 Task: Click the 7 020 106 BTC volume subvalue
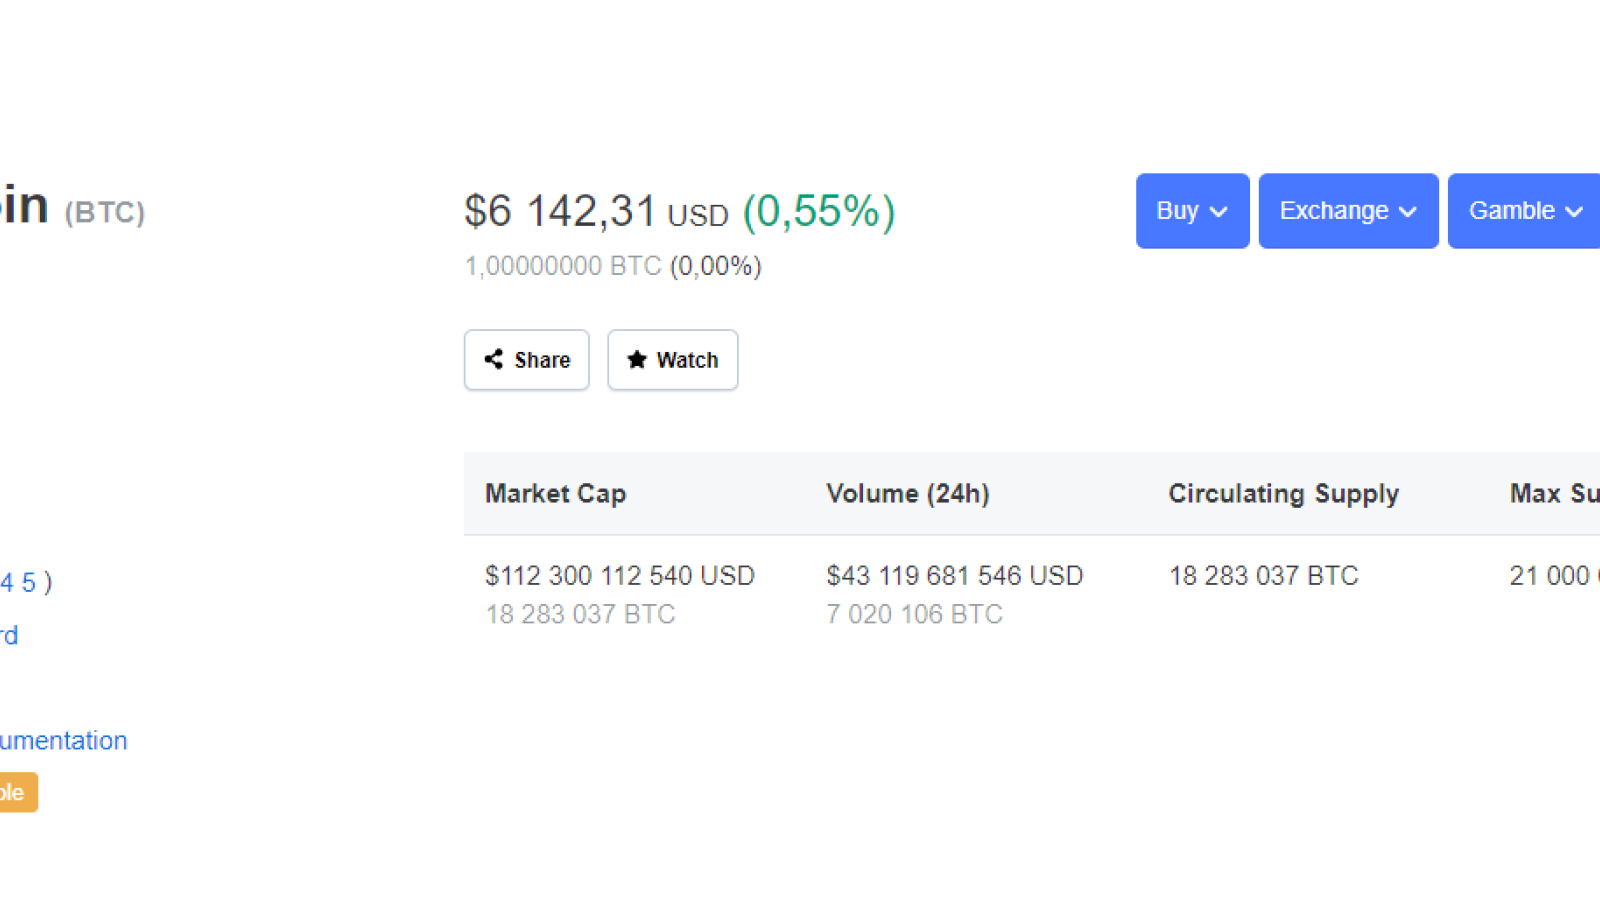(x=914, y=614)
